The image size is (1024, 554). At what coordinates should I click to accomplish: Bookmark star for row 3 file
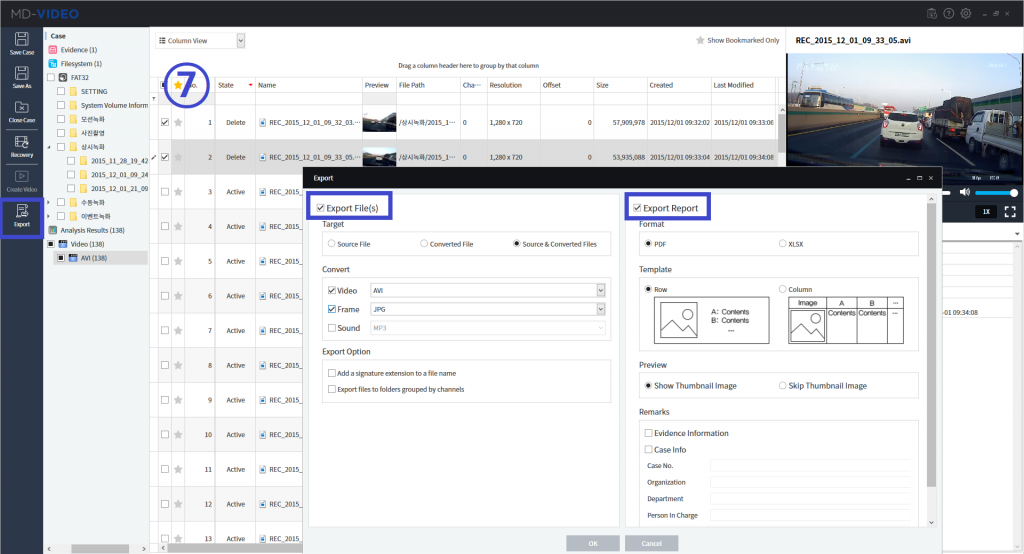coord(178,191)
